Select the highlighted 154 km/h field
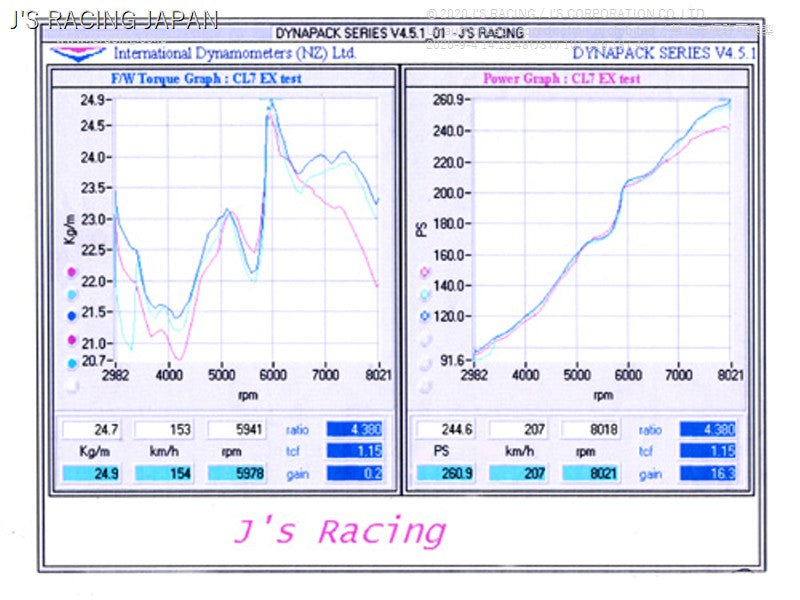Image resolution: width=800 pixels, height=600 pixels. click(x=163, y=473)
